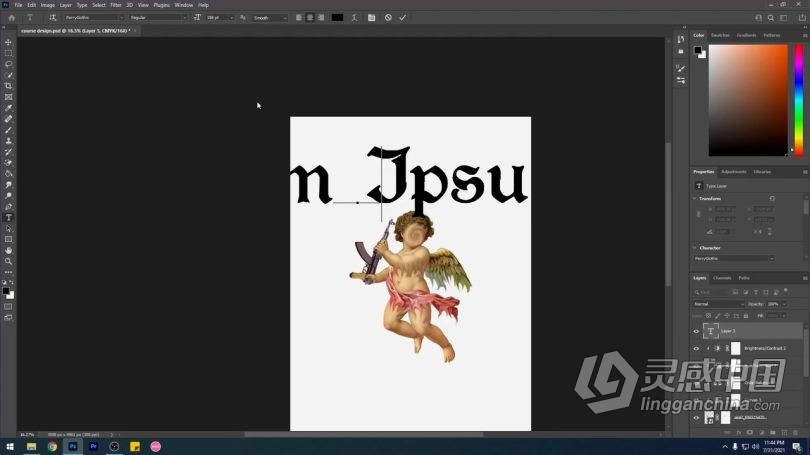The image size is (810, 455).
Task: Toggle Quick Mask mode
Action: pos(8,307)
